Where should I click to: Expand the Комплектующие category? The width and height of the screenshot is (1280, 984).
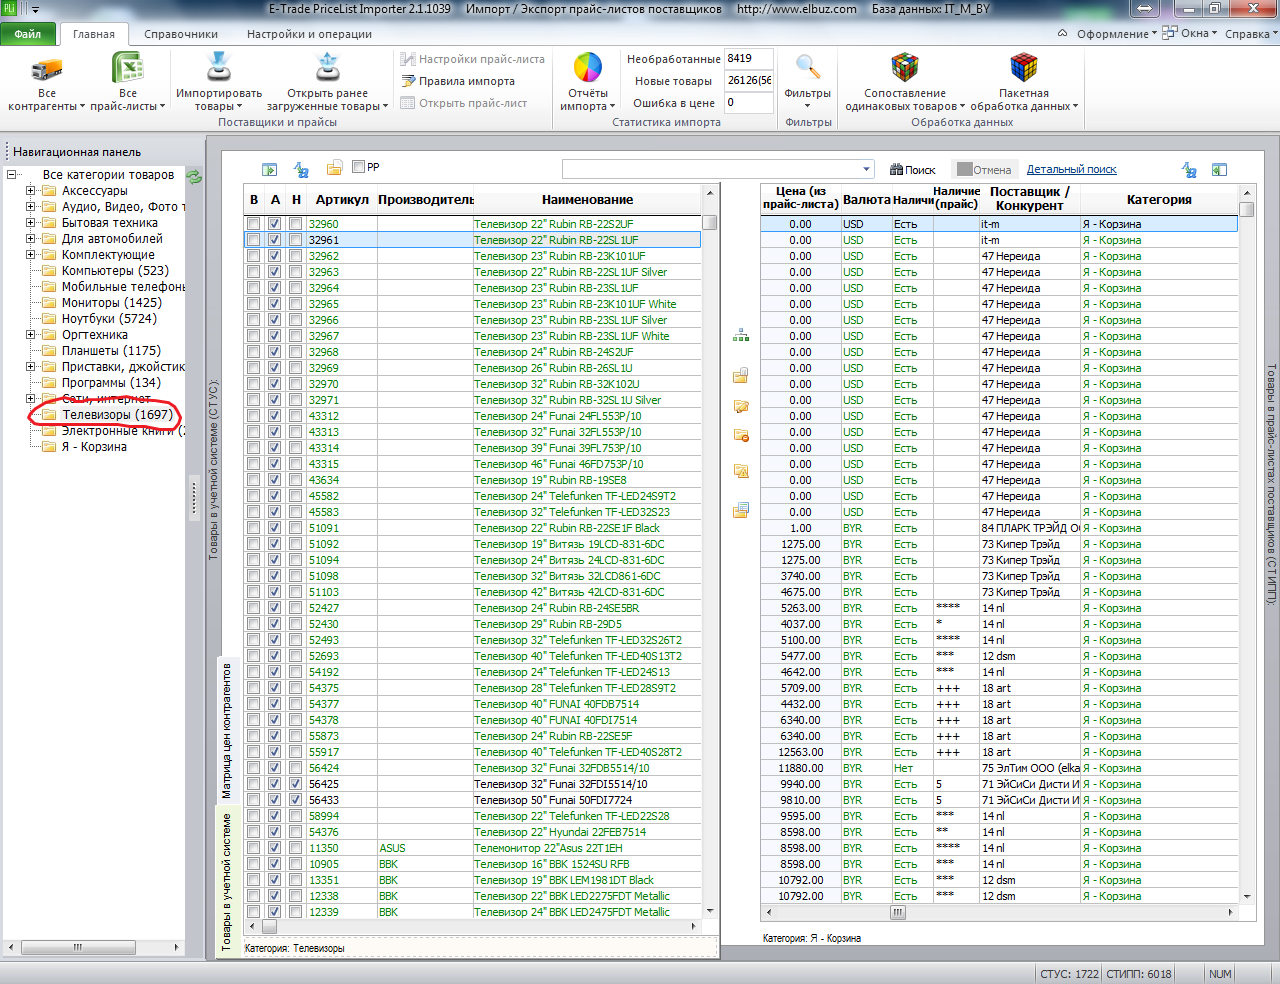tap(30, 255)
